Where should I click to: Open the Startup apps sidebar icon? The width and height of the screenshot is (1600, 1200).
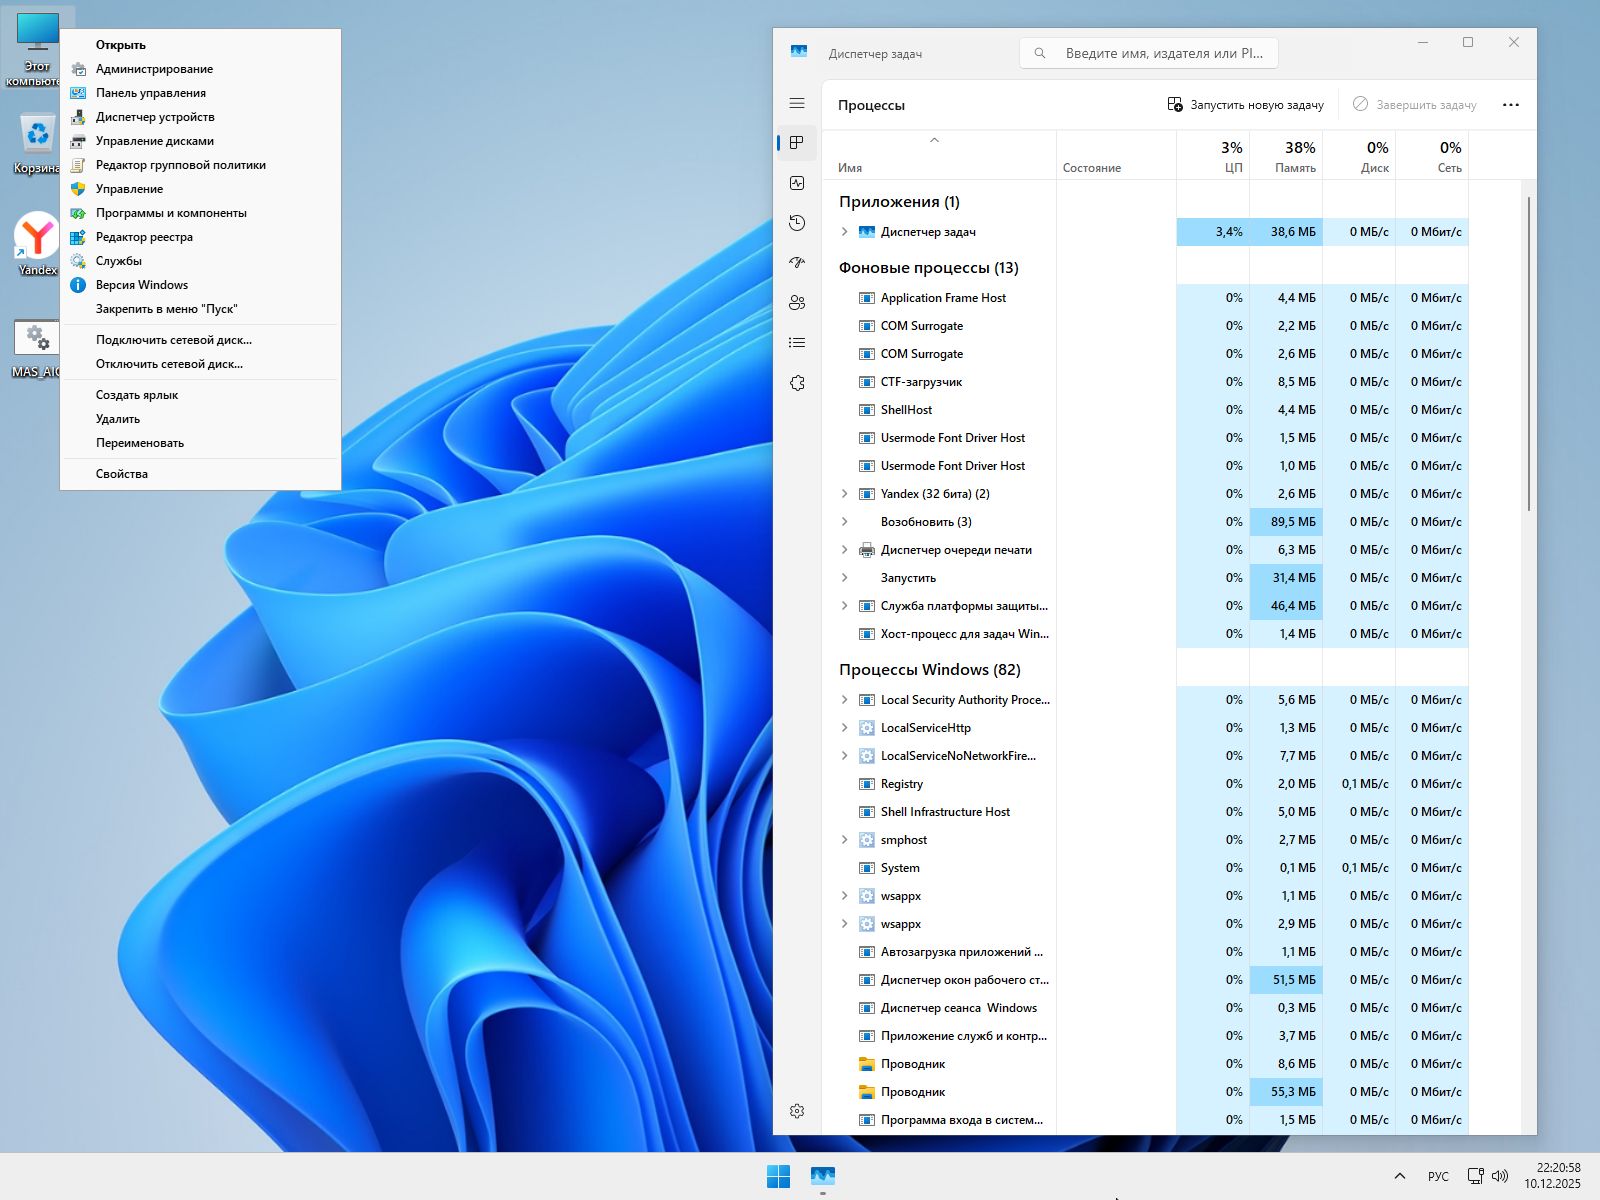(797, 263)
